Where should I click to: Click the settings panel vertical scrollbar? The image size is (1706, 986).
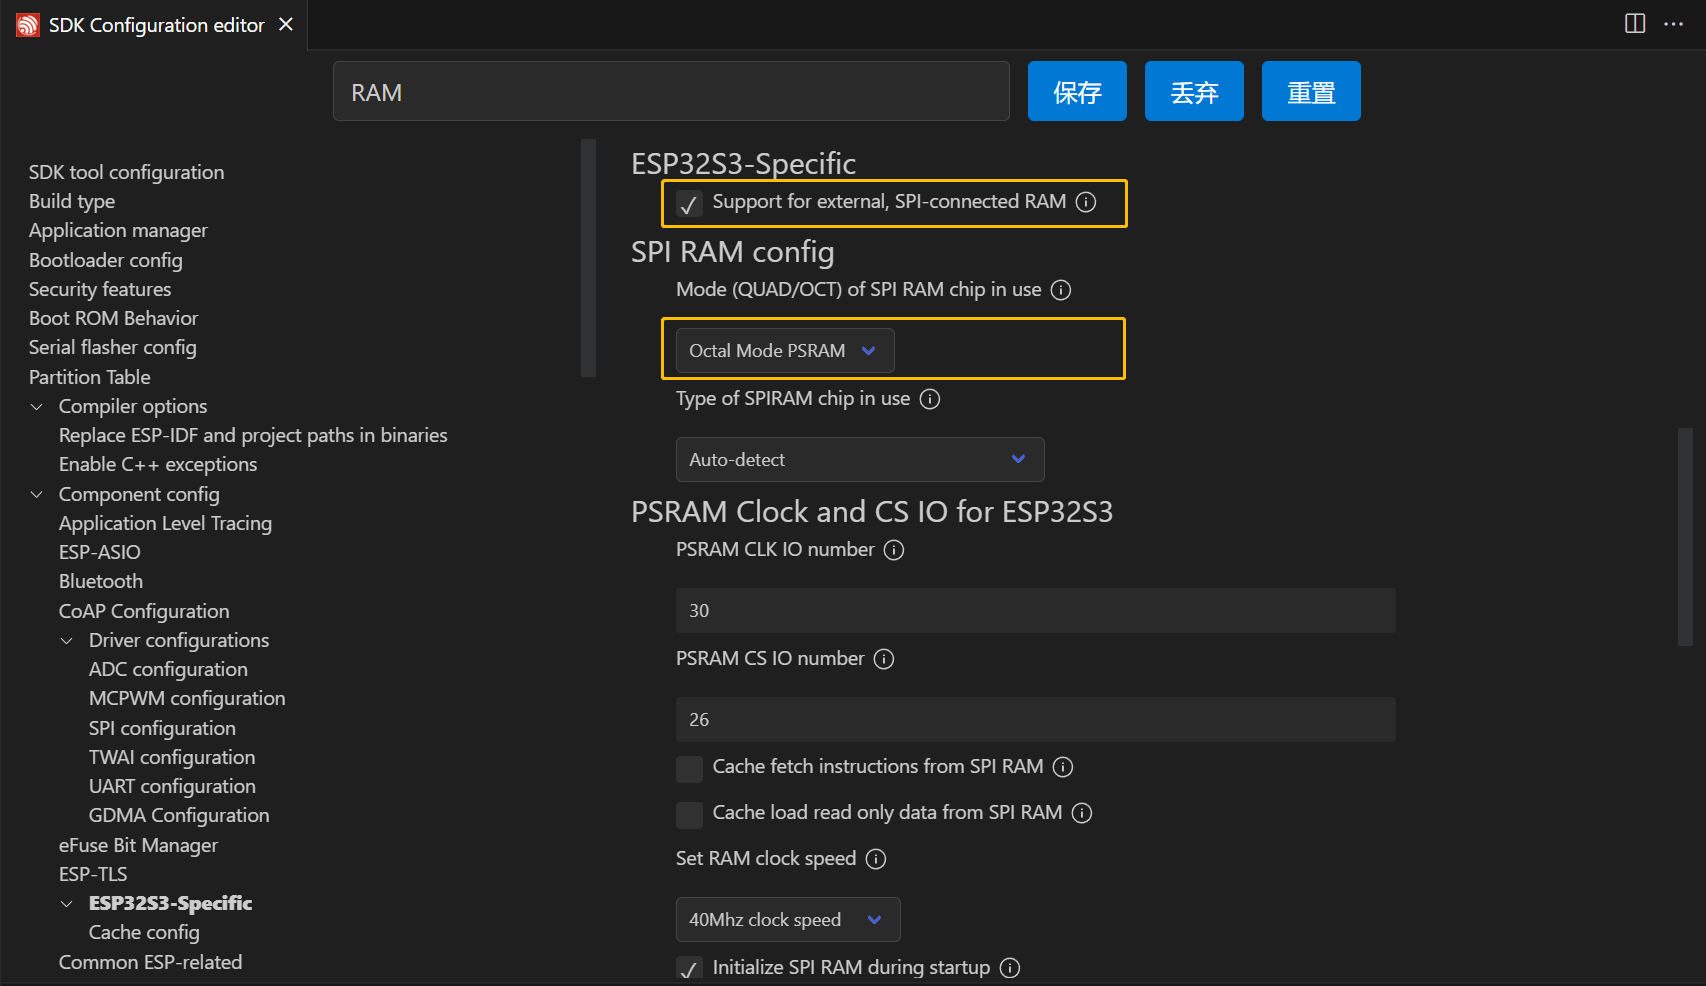coord(1685,537)
